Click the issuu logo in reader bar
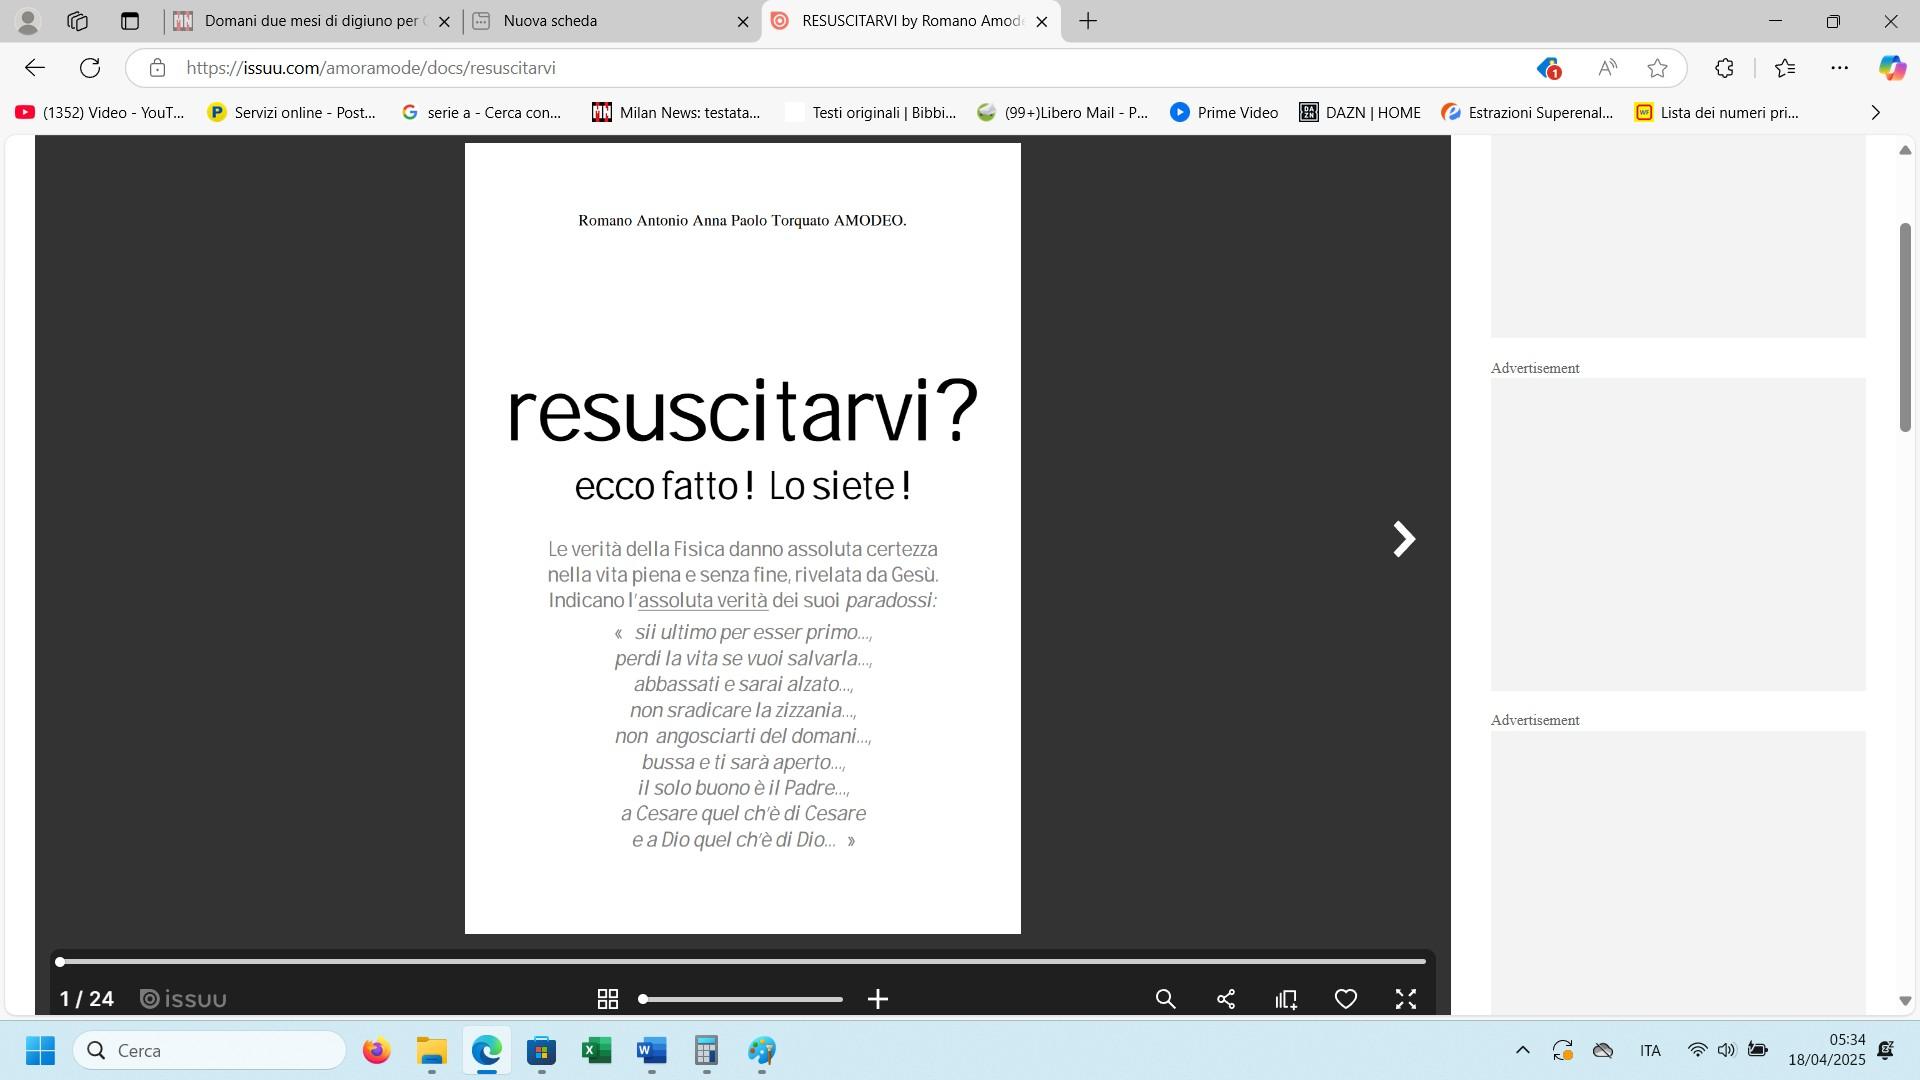The width and height of the screenshot is (1920, 1080). [183, 999]
